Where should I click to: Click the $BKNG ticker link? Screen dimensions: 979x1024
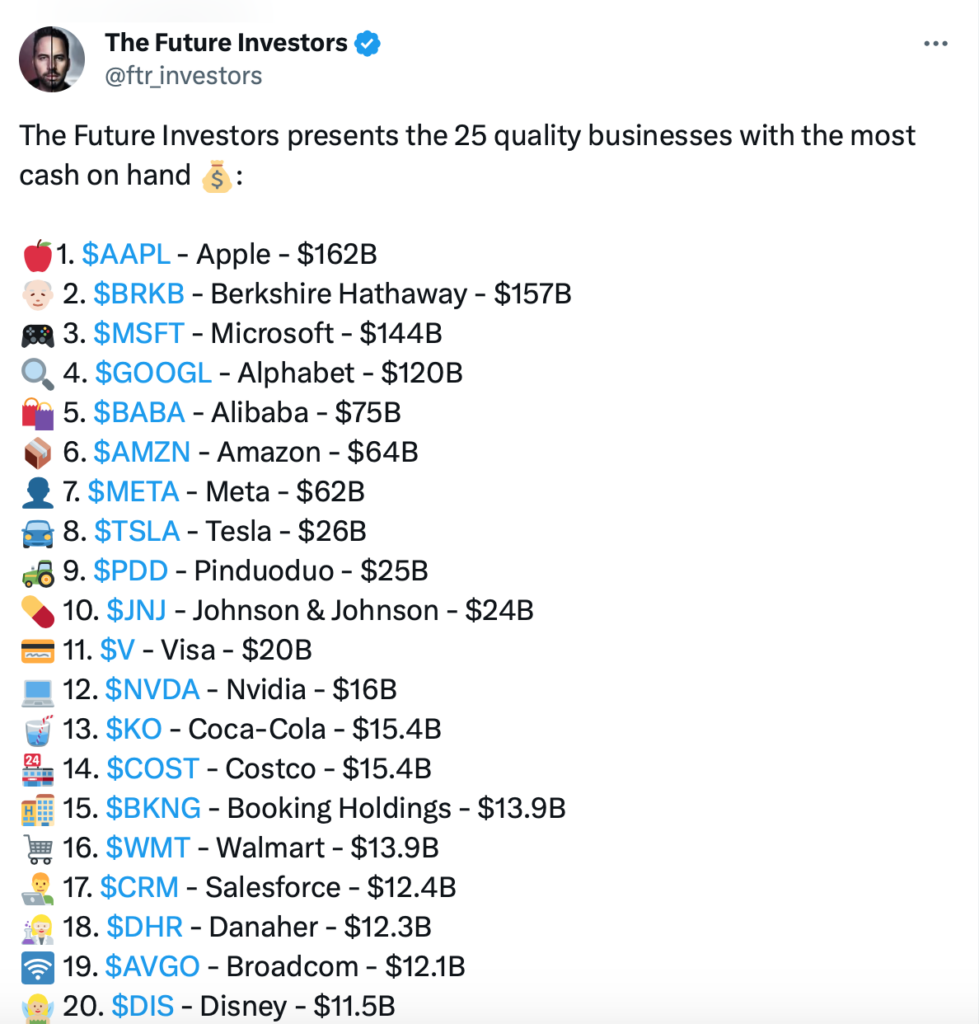pyautogui.click(x=153, y=808)
